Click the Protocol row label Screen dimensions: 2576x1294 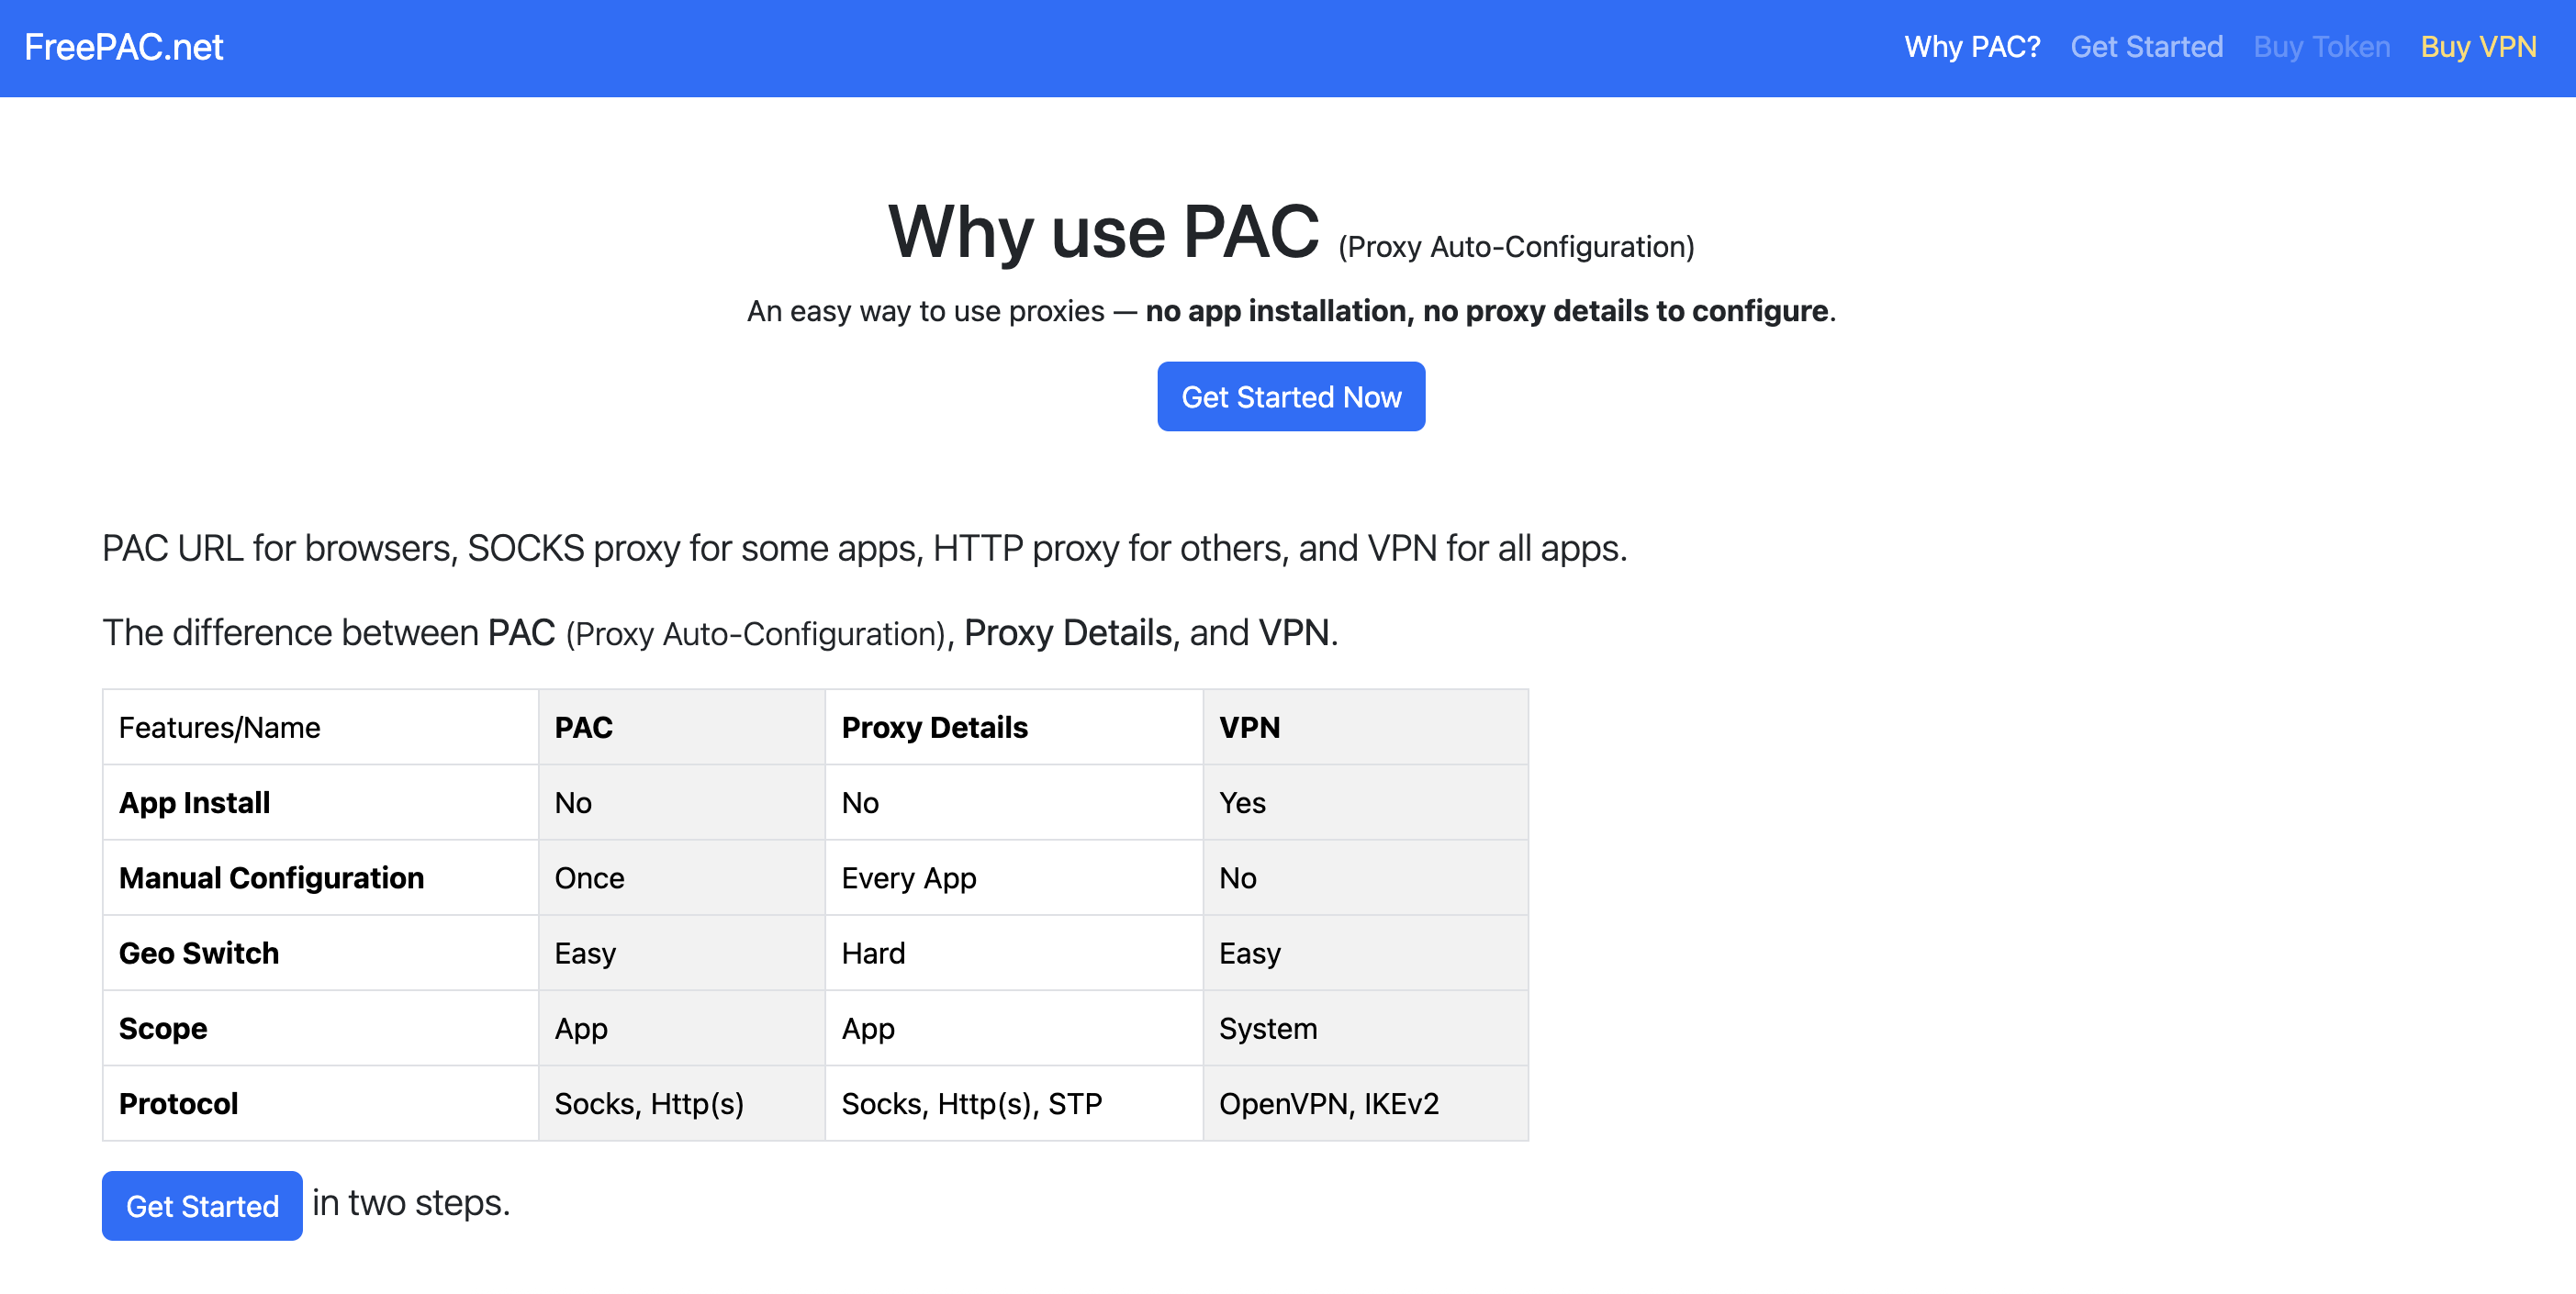click(x=178, y=1103)
